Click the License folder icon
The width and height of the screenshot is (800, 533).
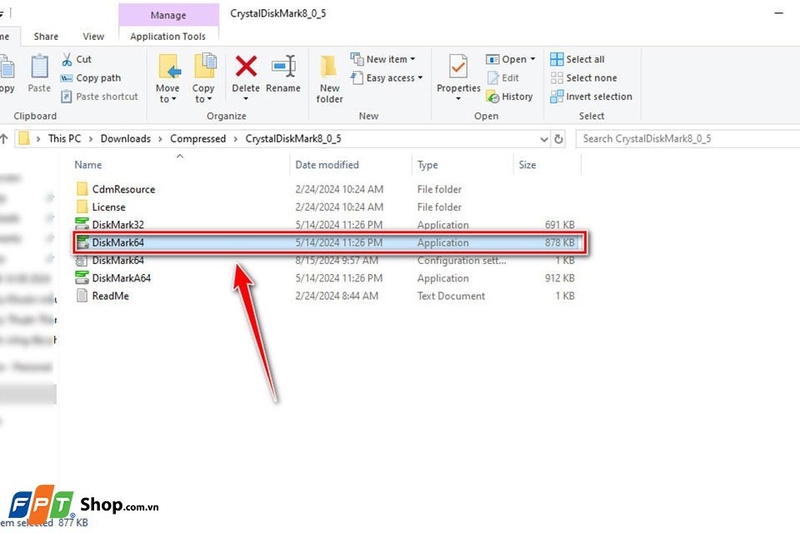coord(82,207)
